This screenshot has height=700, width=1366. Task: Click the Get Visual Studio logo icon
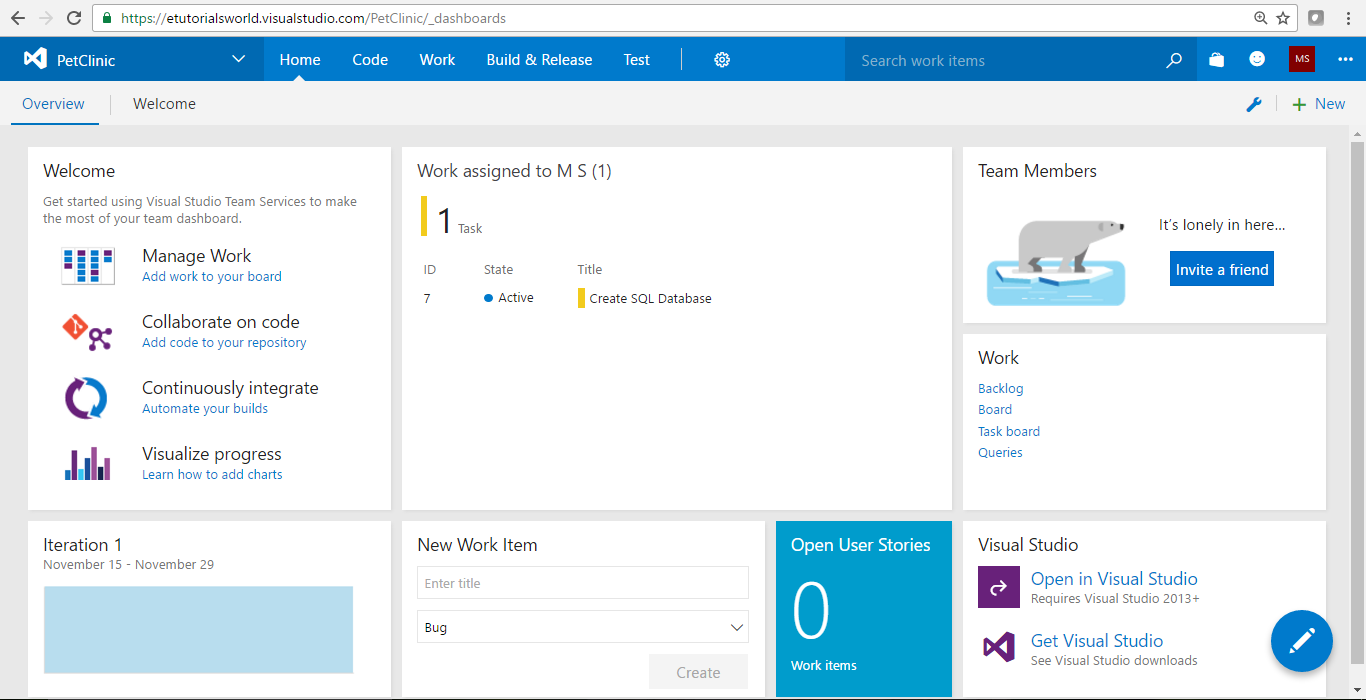(x=998, y=647)
